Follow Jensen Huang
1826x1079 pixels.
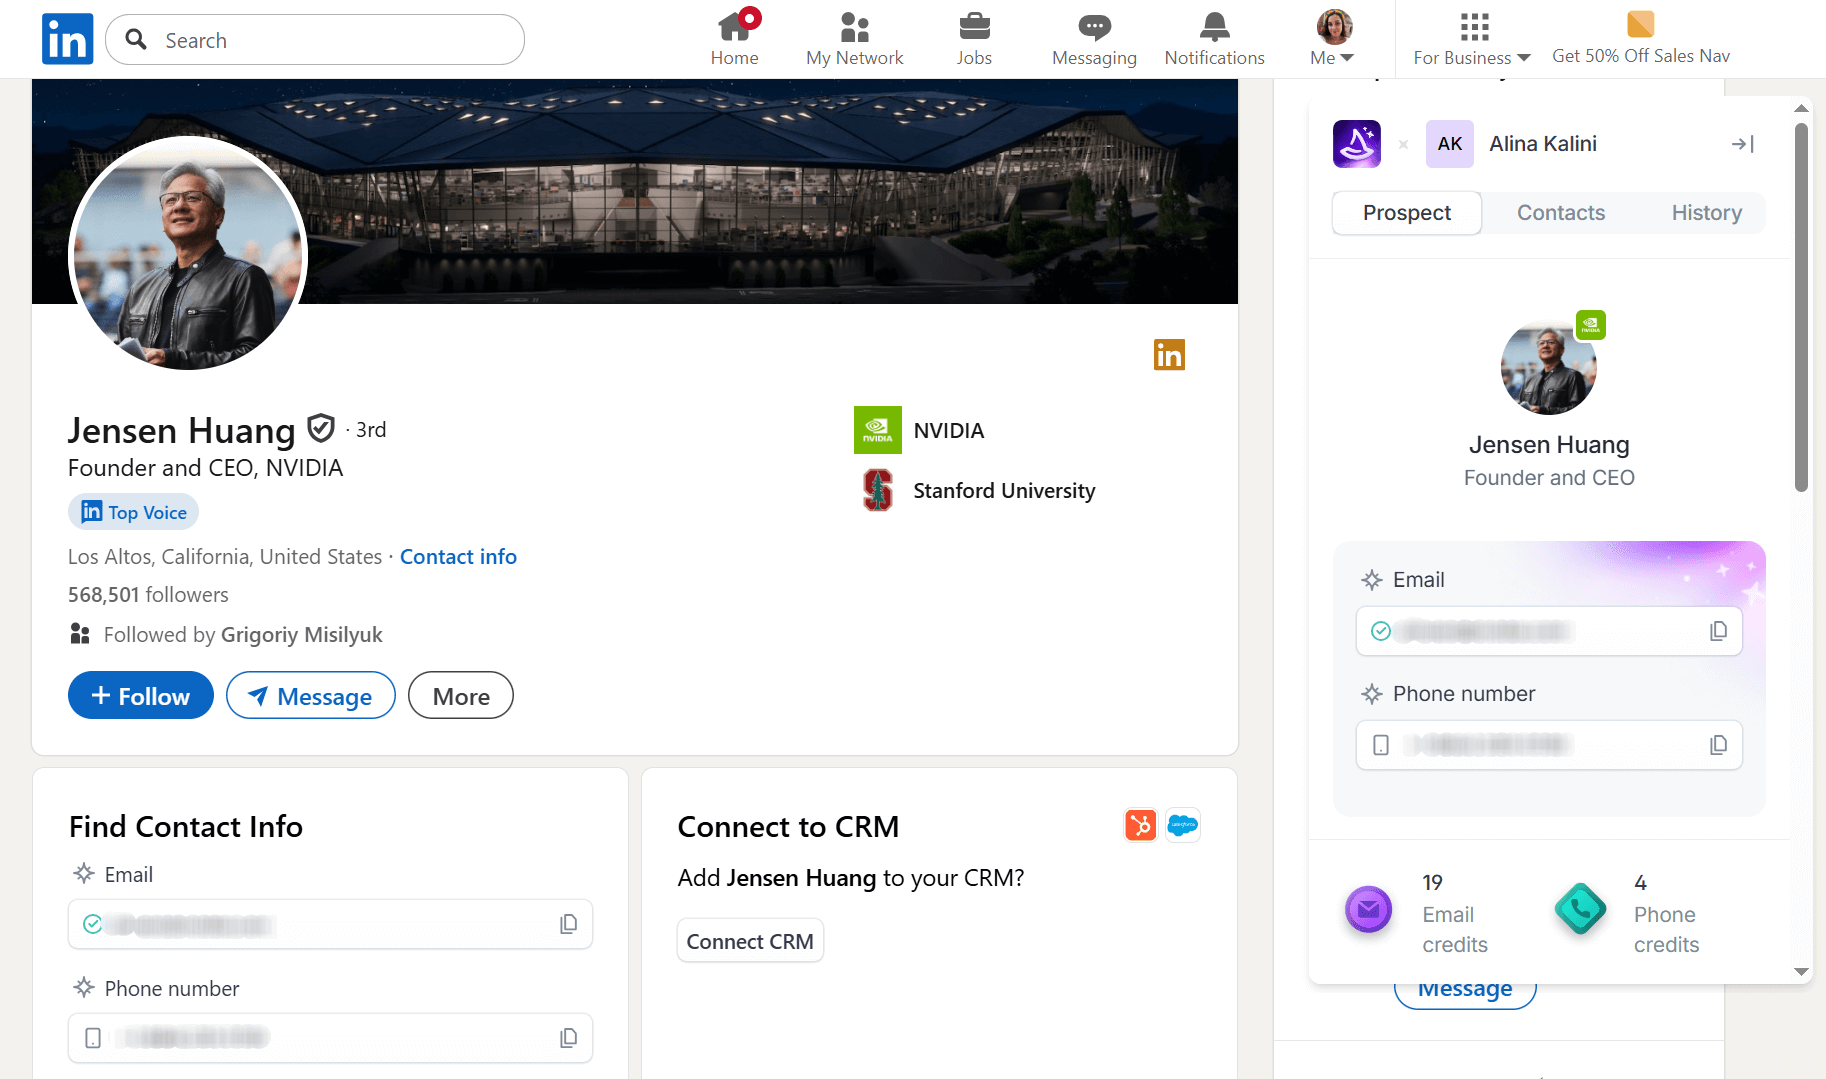(141, 696)
